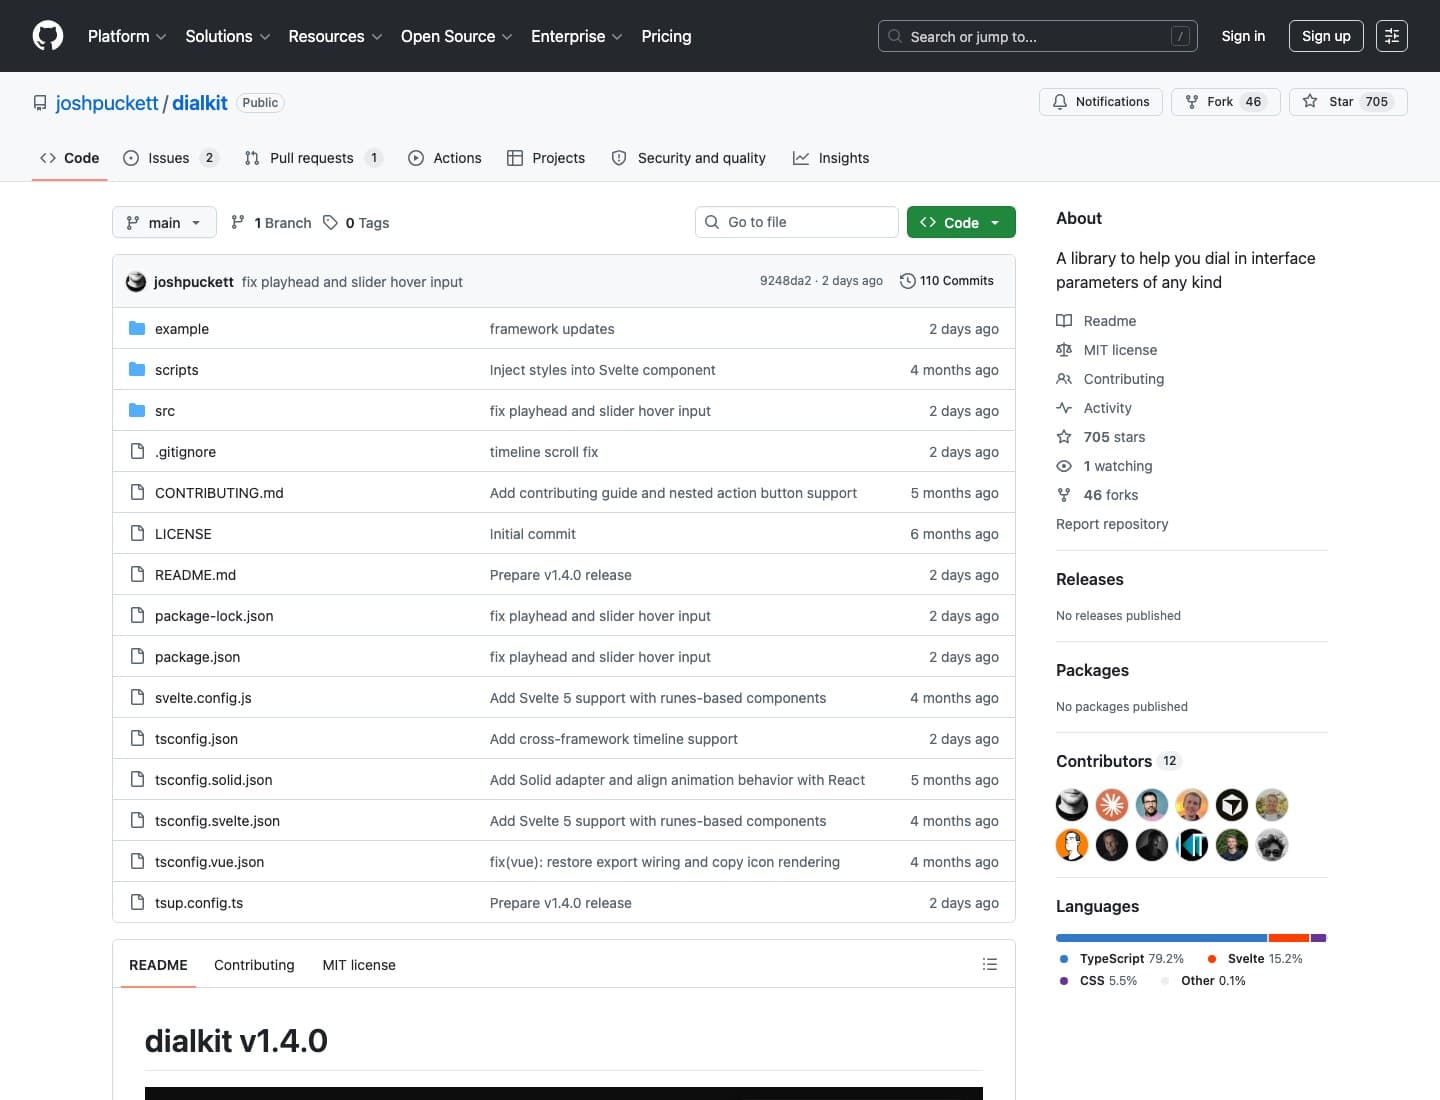This screenshot has height=1100, width=1440.
Task: Click the Fork button icon
Action: pyautogui.click(x=1192, y=102)
